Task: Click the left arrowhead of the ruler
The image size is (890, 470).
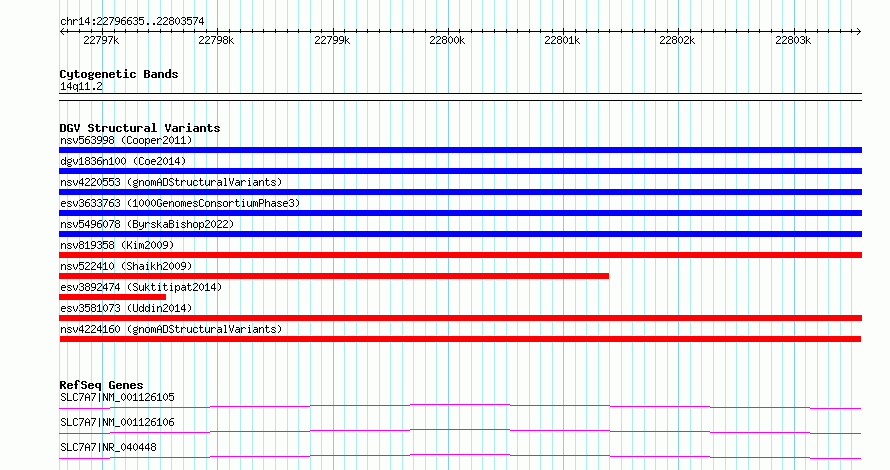Action: point(62,32)
